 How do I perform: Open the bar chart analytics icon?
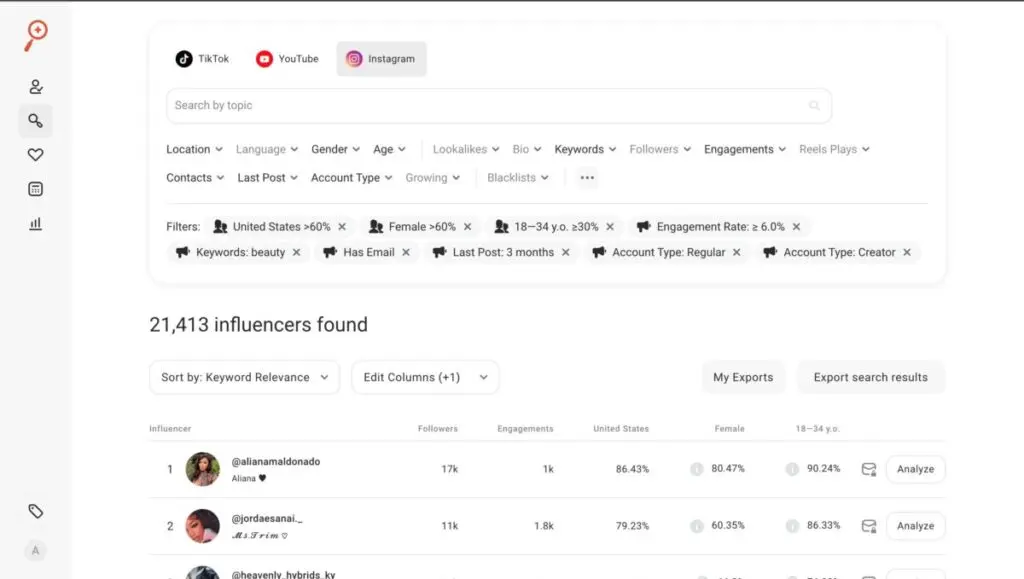click(x=36, y=224)
